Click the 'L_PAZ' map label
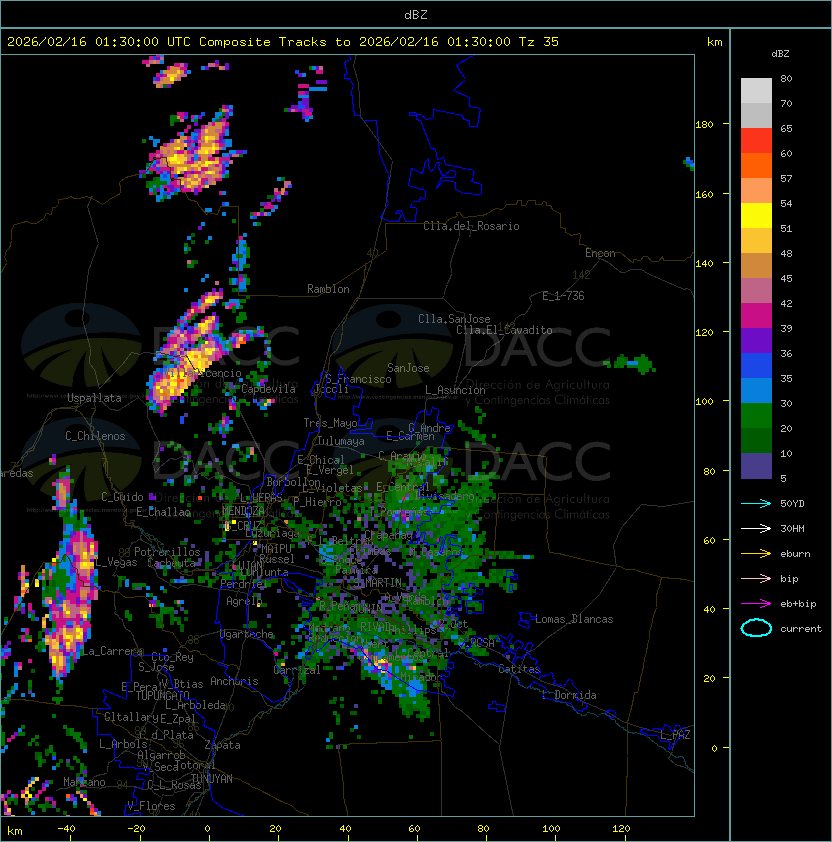Screen dimensions: 832x842 click(675, 735)
